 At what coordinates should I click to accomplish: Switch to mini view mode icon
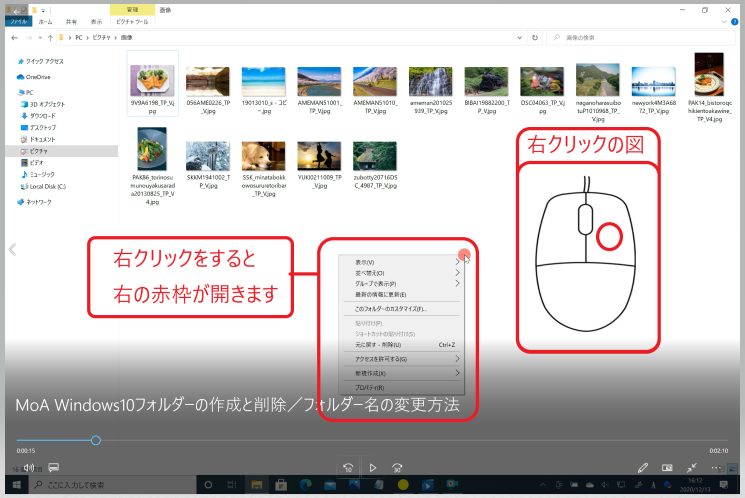(x=667, y=467)
